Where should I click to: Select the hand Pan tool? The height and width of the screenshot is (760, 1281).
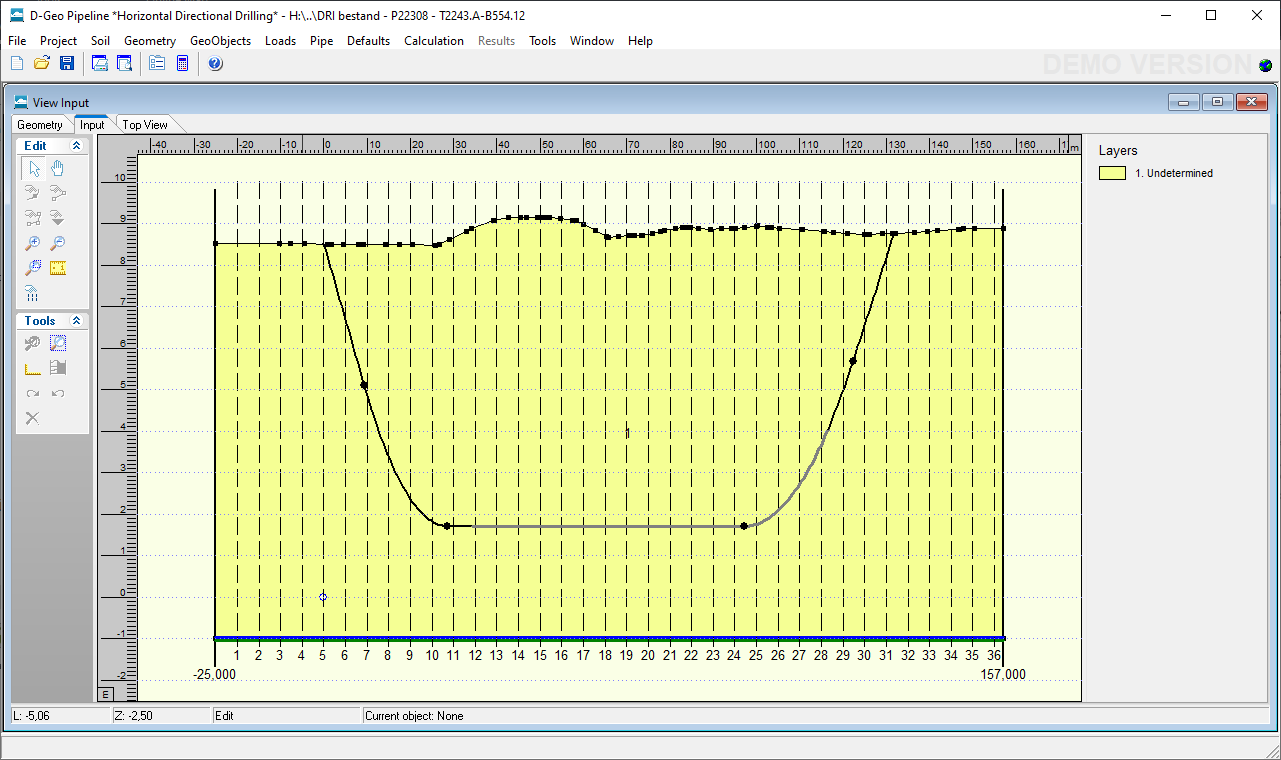coord(58,168)
